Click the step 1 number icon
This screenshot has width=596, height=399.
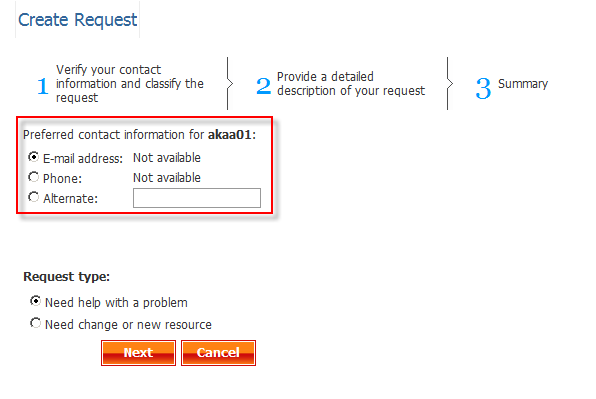coord(43,86)
